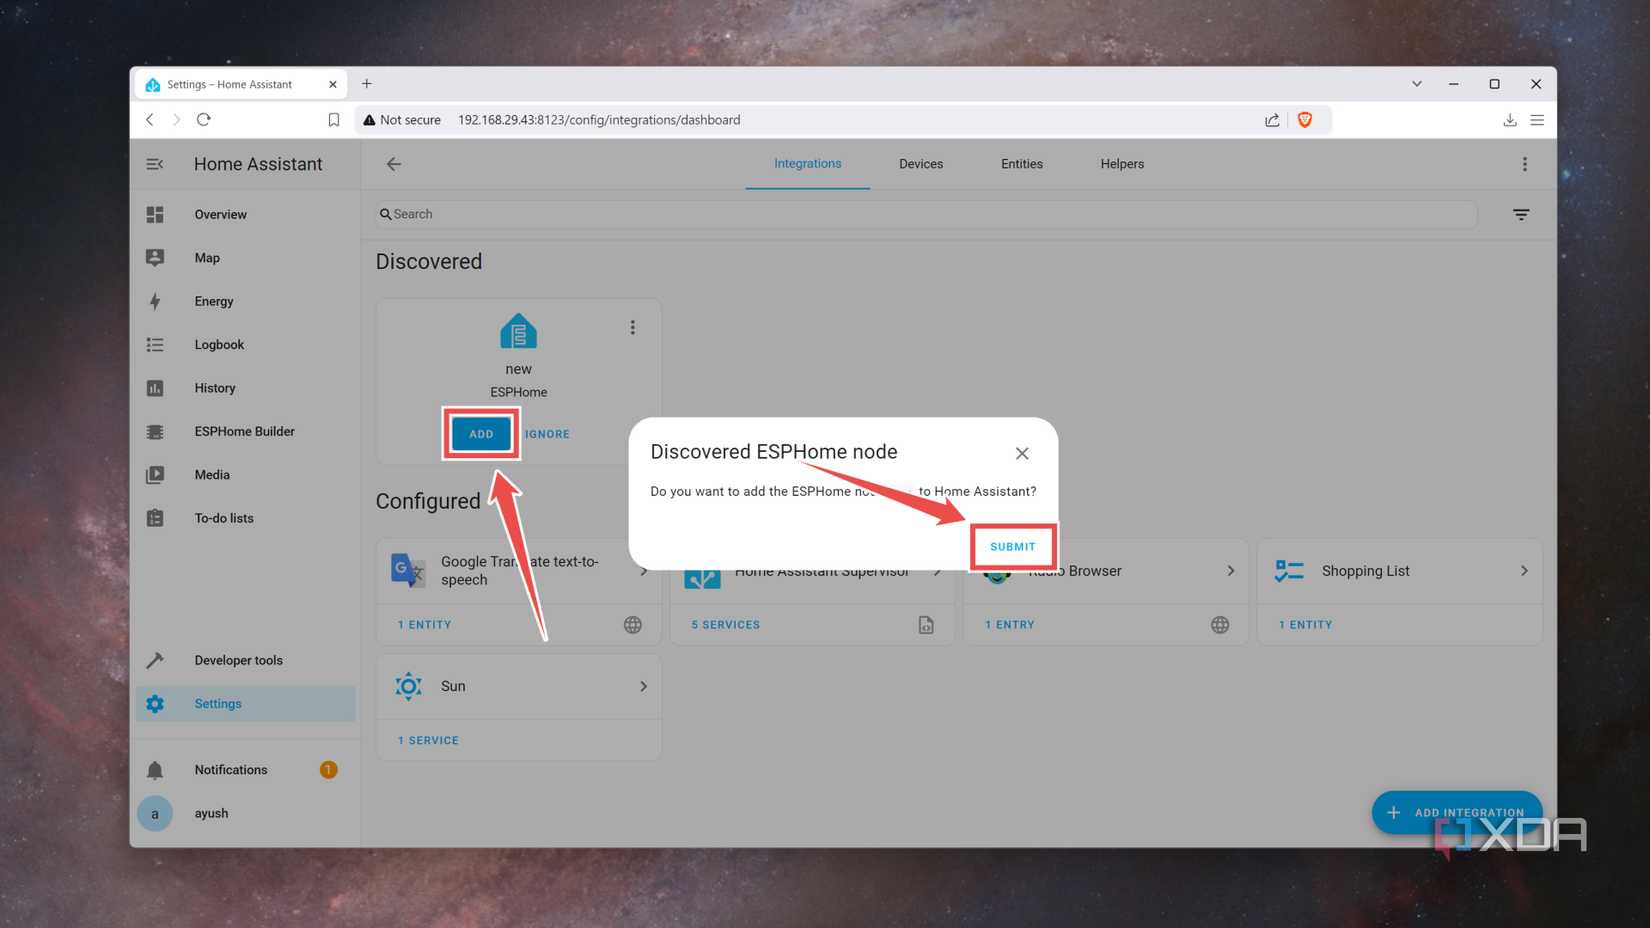The image size is (1650, 928).
Task: Open the Overview dashboard
Action: point(245,215)
